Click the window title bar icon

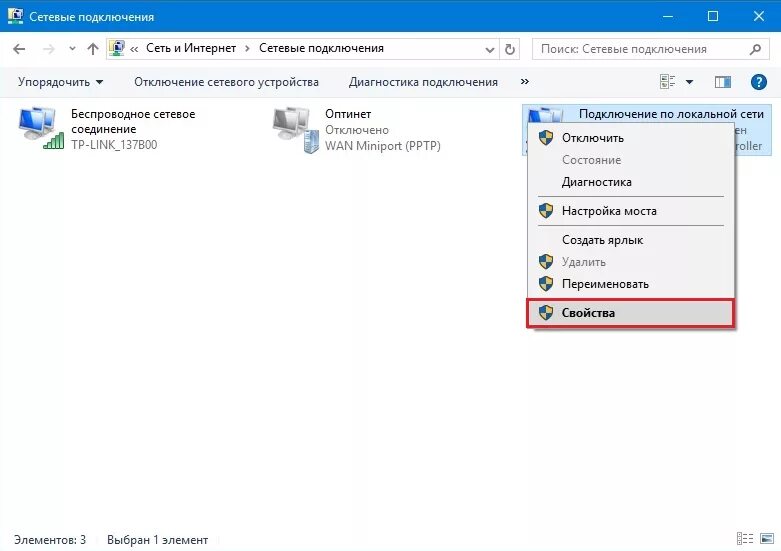pos(15,15)
